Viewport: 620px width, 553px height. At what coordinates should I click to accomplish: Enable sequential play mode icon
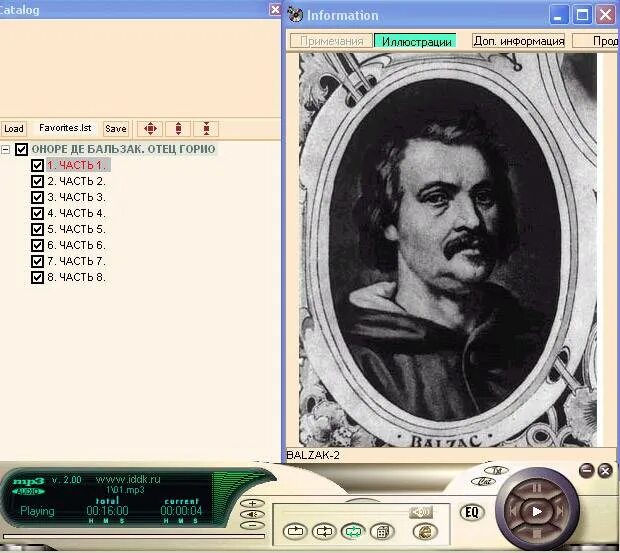tap(324, 531)
